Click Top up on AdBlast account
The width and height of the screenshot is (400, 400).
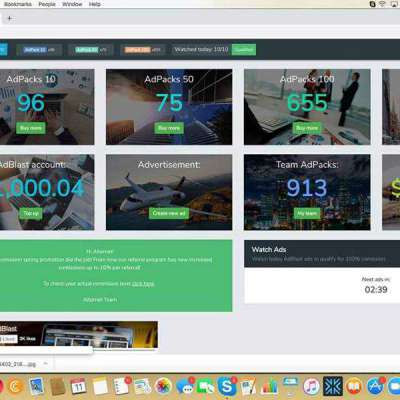pos(31,213)
